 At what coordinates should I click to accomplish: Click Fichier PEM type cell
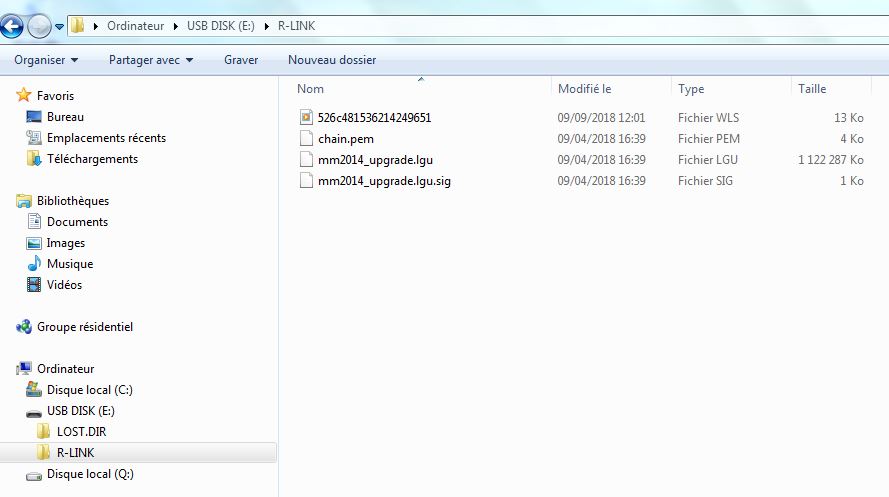[709, 139]
